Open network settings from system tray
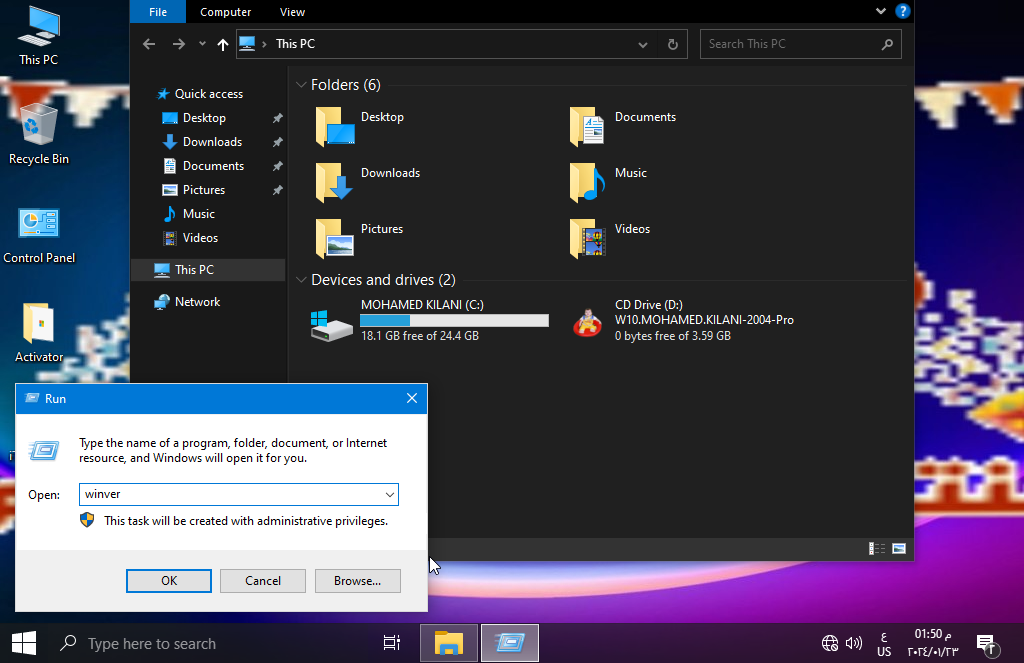 (829, 643)
